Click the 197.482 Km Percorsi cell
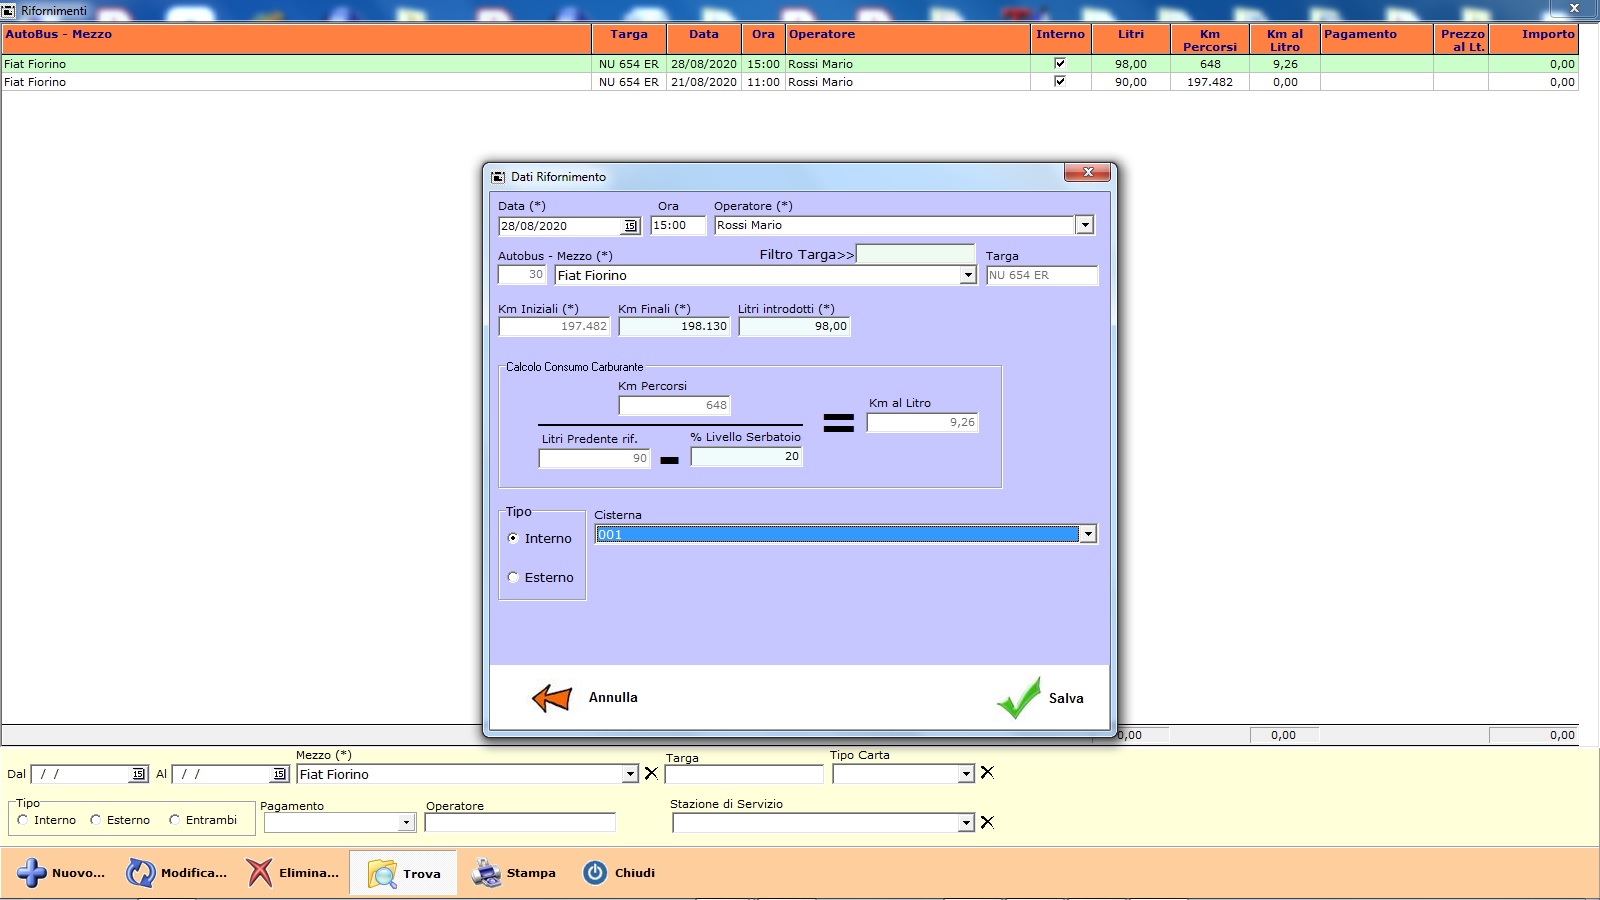1600x900 pixels. (x=1210, y=82)
